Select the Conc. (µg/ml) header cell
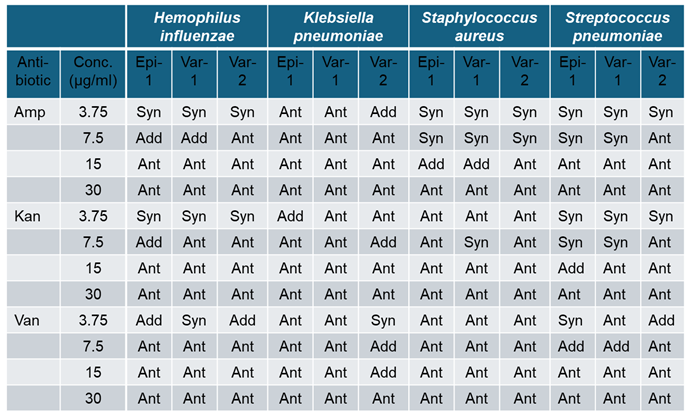 (91, 73)
